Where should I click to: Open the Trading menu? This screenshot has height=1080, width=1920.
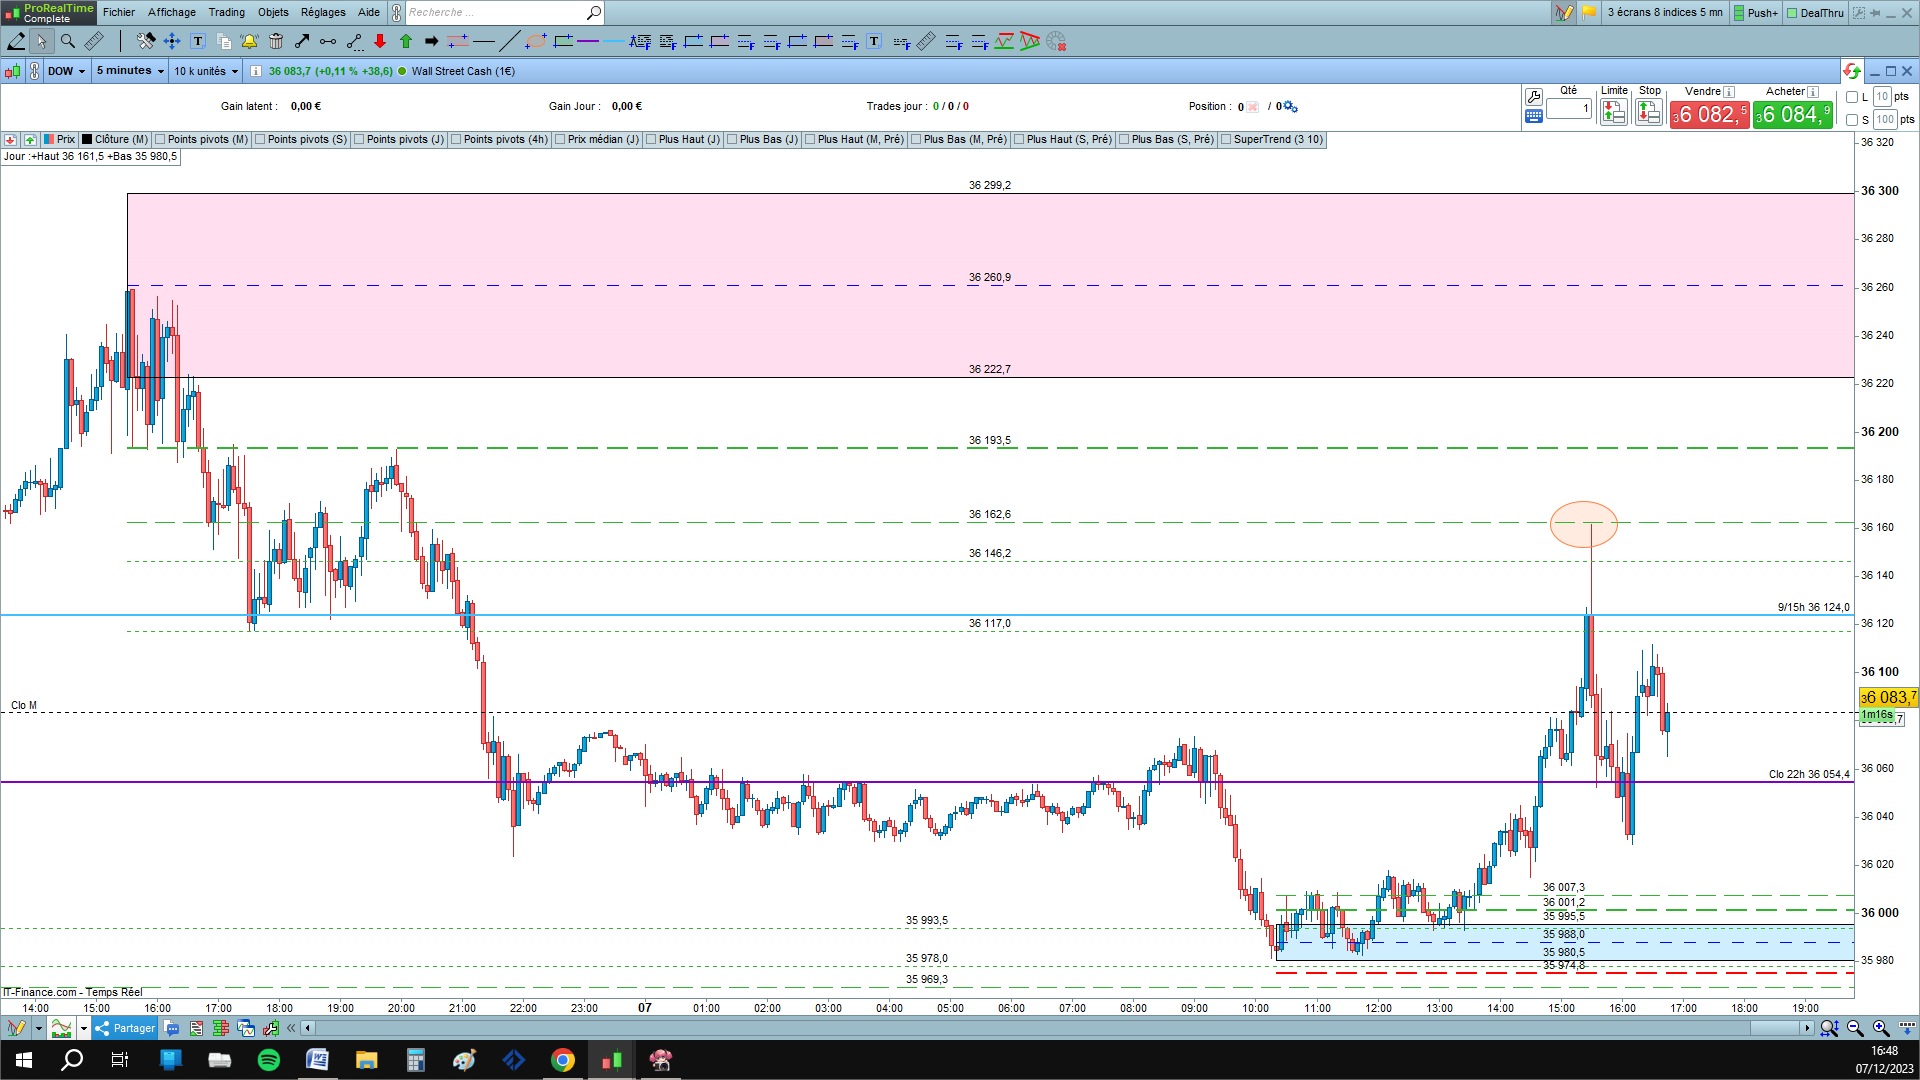tap(226, 12)
